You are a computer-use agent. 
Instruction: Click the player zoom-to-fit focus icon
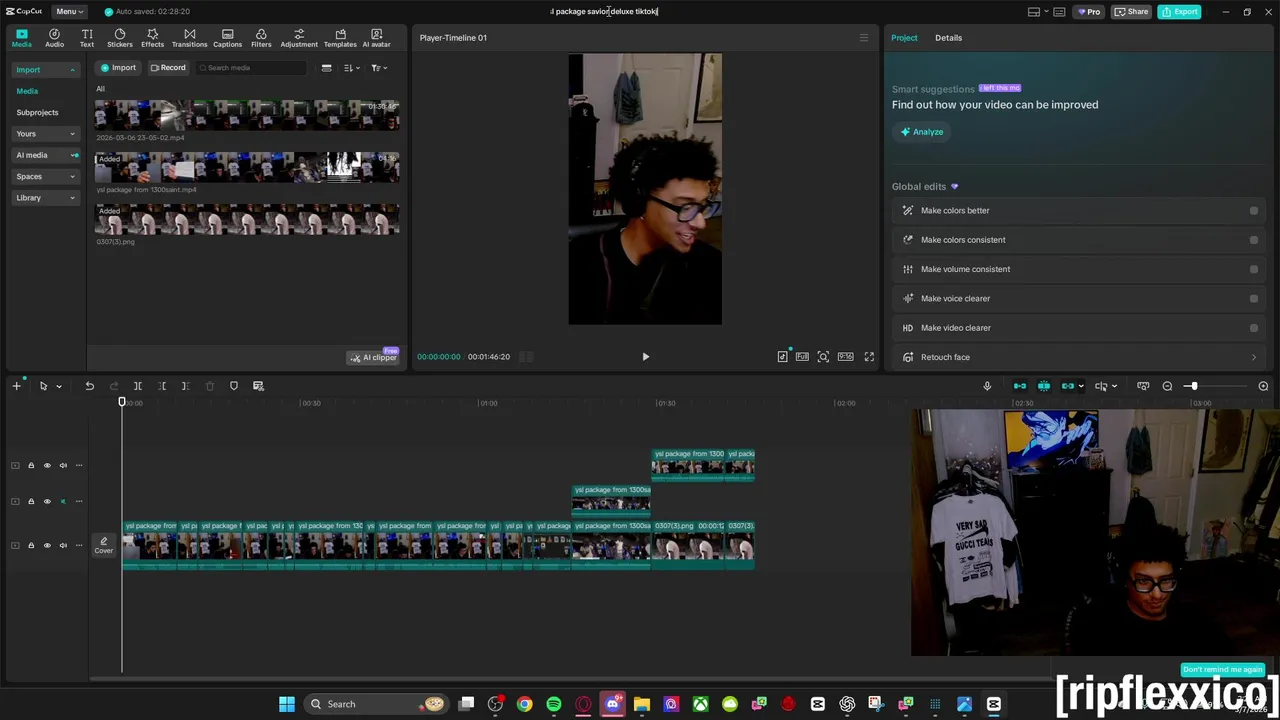pyautogui.click(x=823, y=357)
